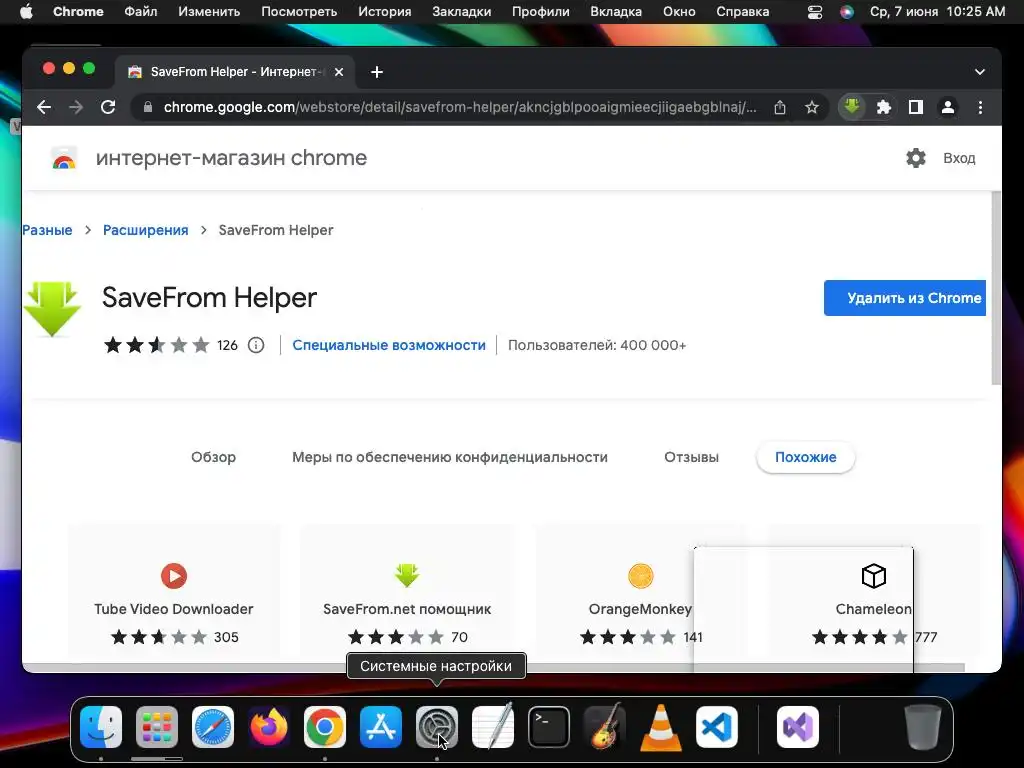The width and height of the screenshot is (1024, 768).
Task: Open TextEdit from the Dock
Action: pyautogui.click(x=493, y=727)
